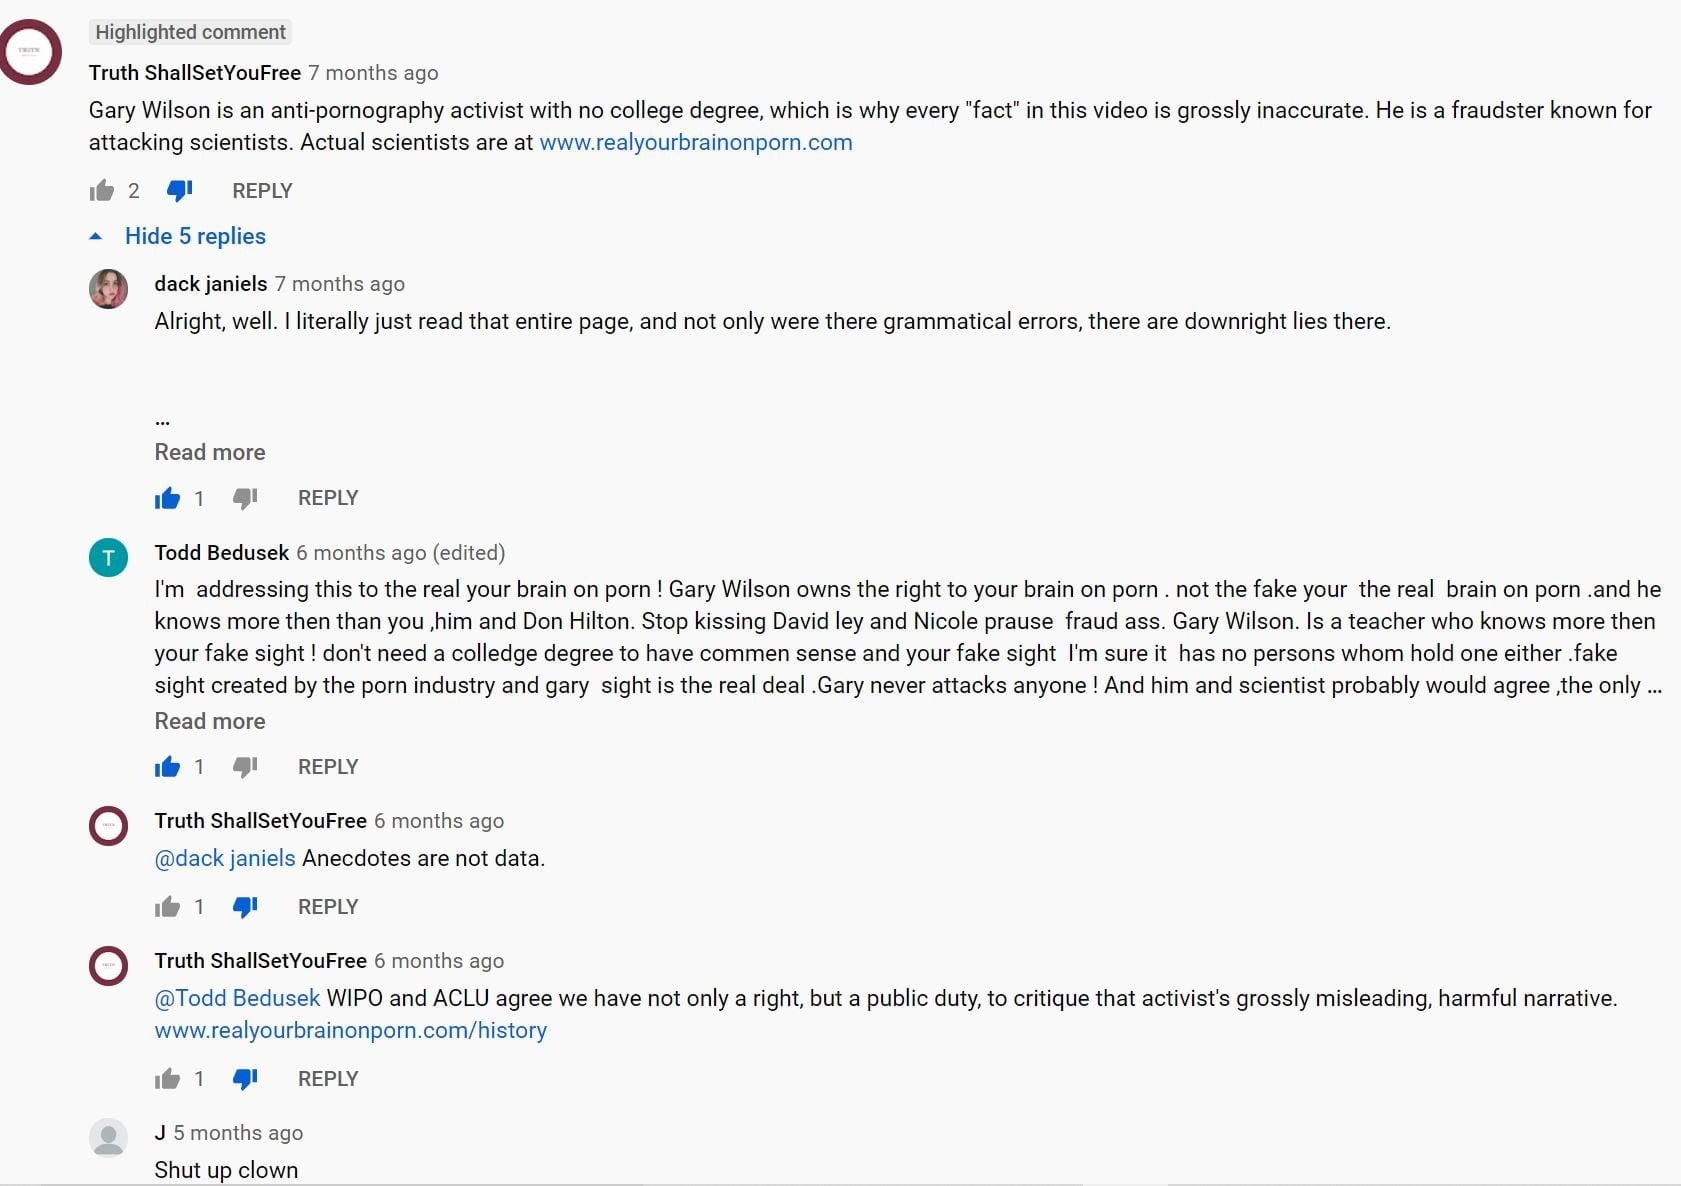This screenshot has width=1681, height=1186.
Task: Reply to Todd Bedusek's comment
Action: 328,767
